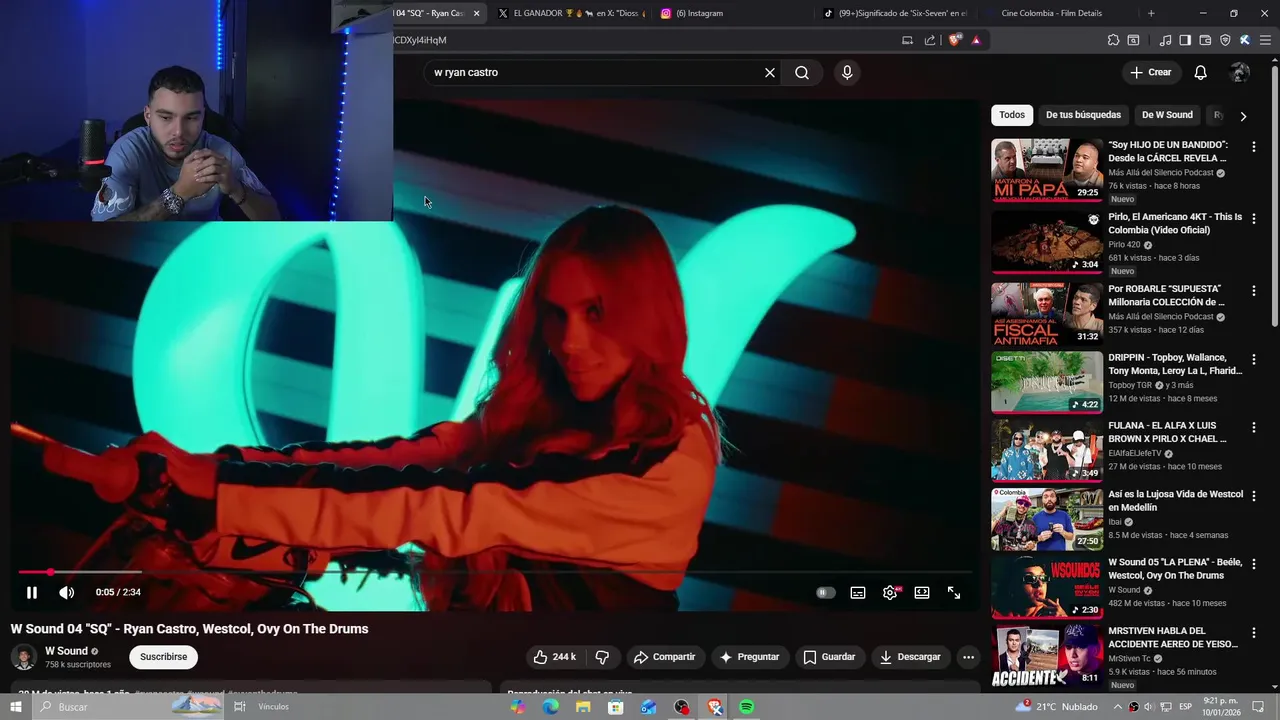Image resolution: width=1280 pixels, height=720 pixels.
Task: Open options menu for DRIPPIN video
Action: click(x=1254, y=360)
